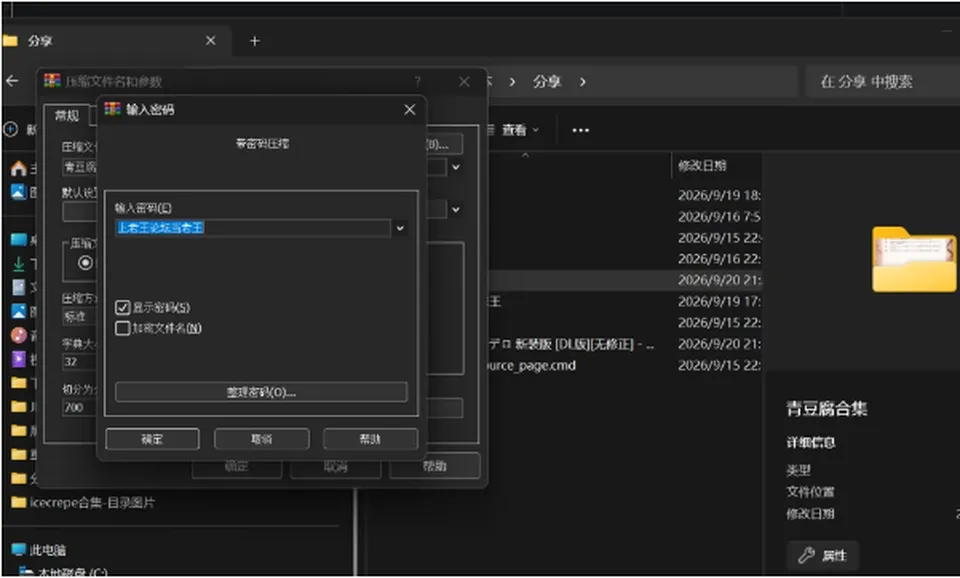Click 确定 in the 输入密码 dialog
Viewport: 960px width, 578px height.
[152, 439]
